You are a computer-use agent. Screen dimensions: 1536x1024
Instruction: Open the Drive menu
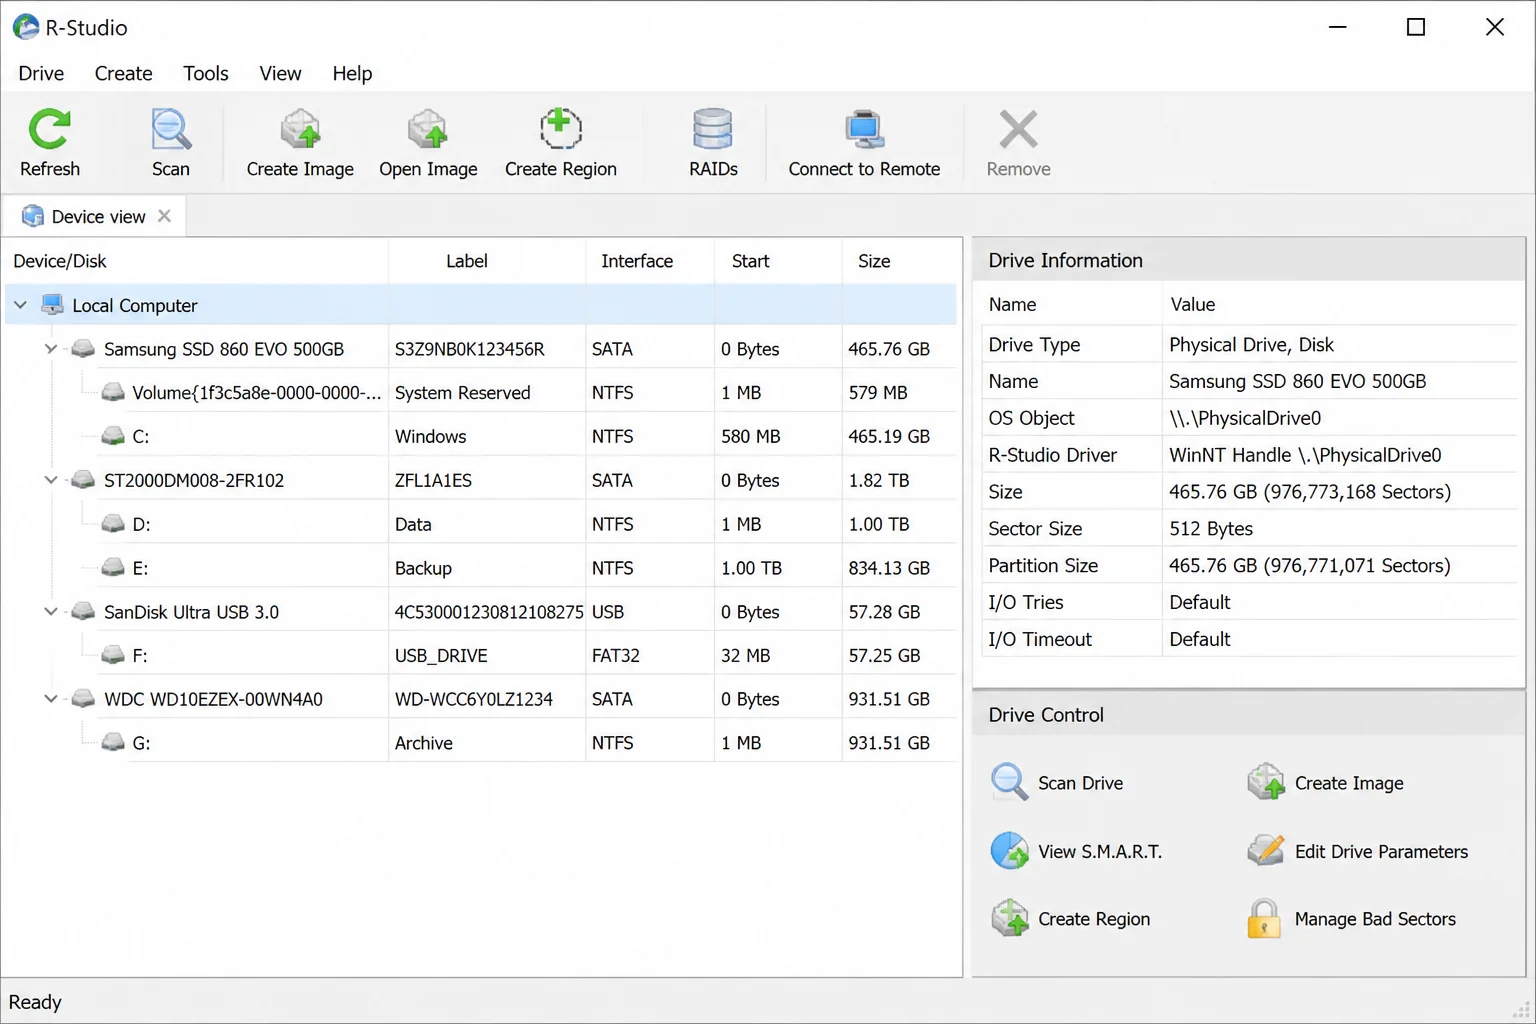pos(41,73)
